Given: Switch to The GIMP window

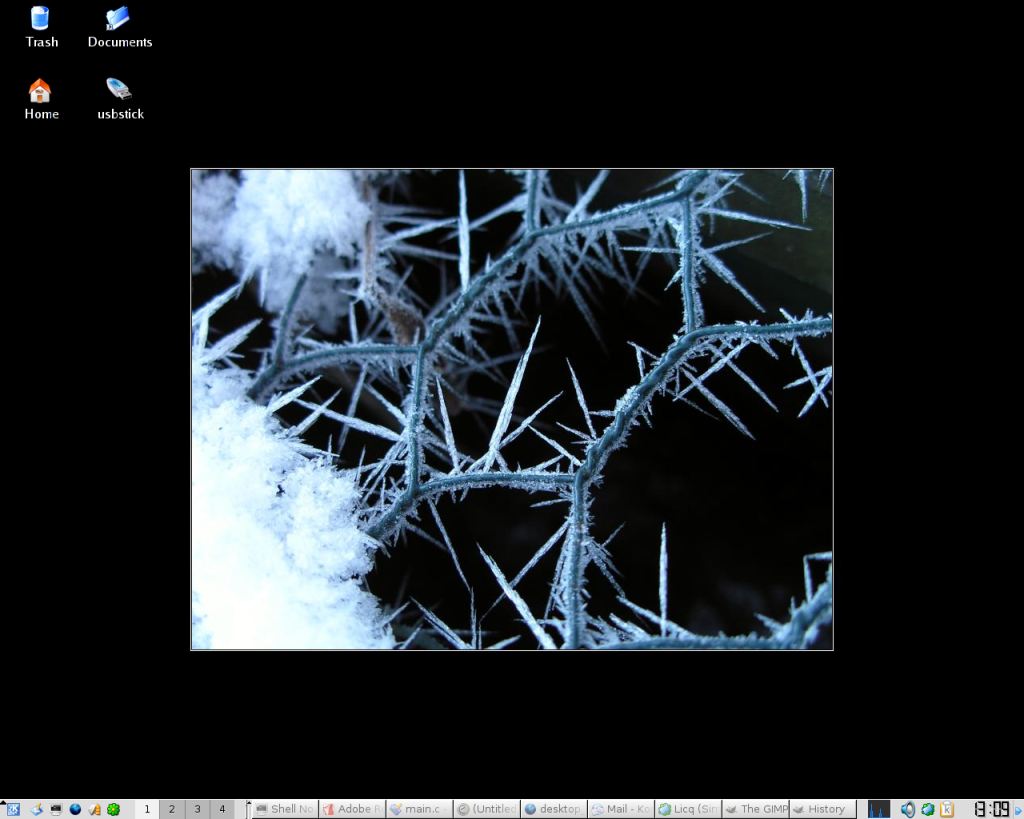Looking at the screenshot, I should (756, 809).
